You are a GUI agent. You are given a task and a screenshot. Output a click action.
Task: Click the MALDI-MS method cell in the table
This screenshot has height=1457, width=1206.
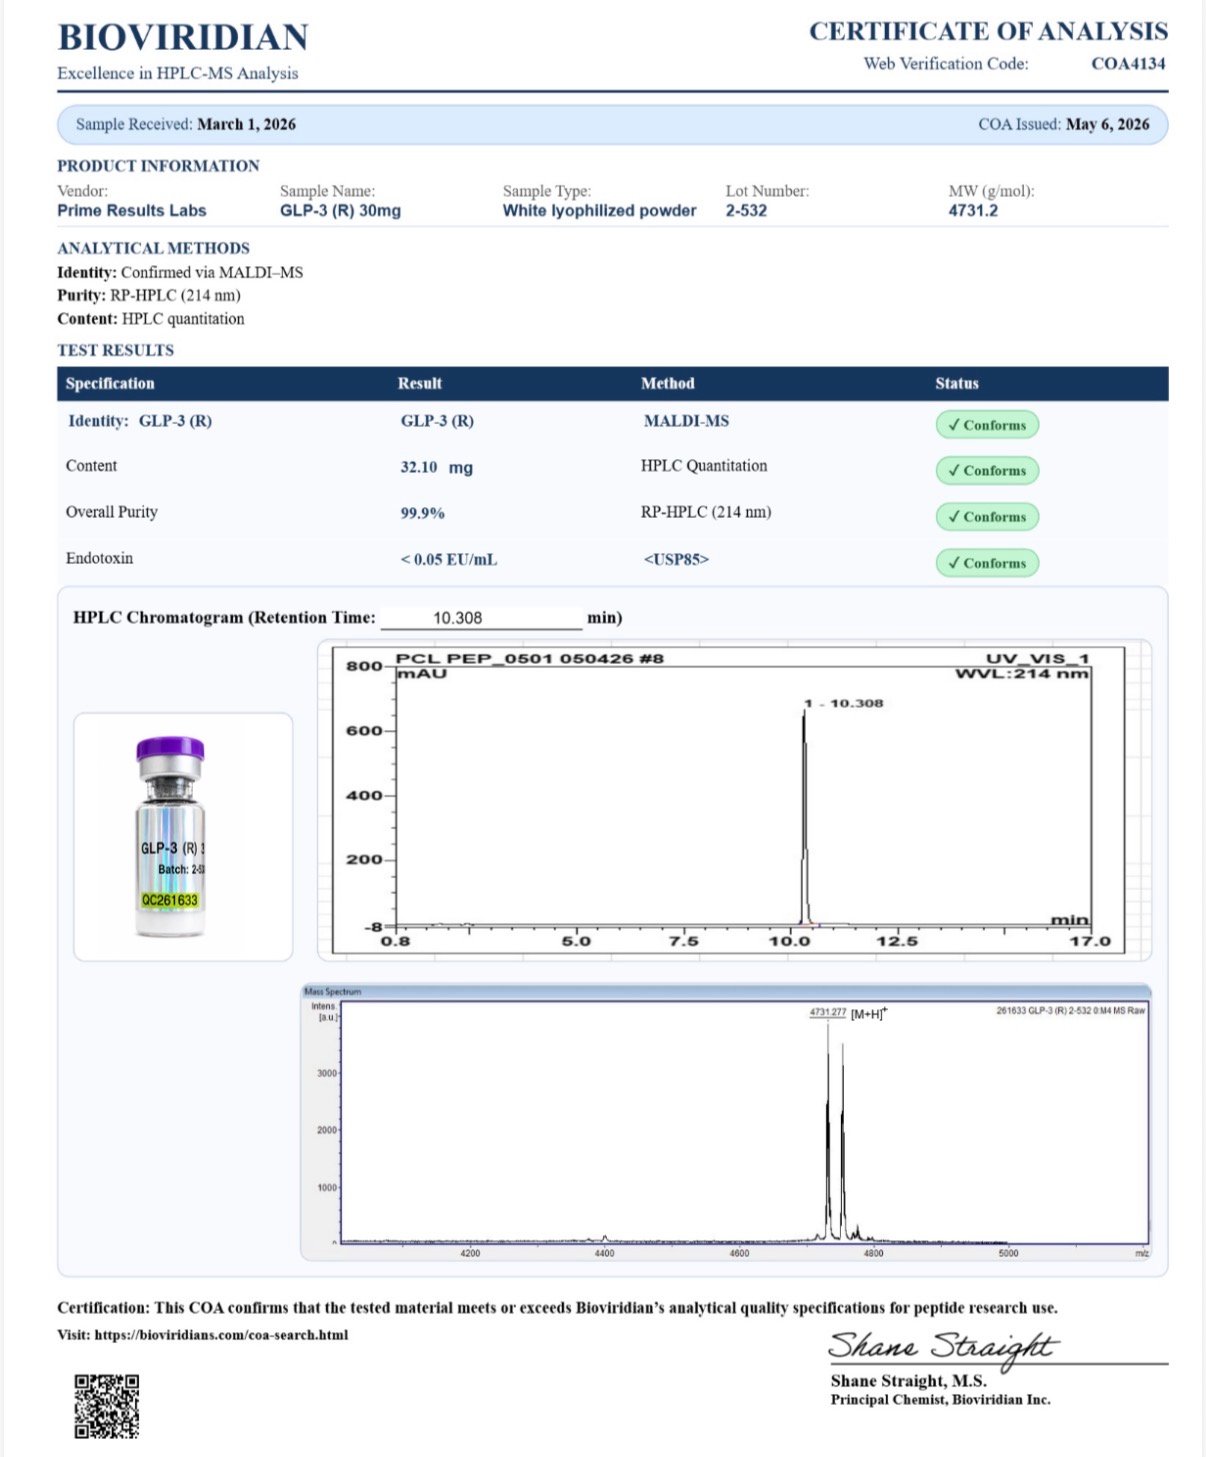click(686, 421)
